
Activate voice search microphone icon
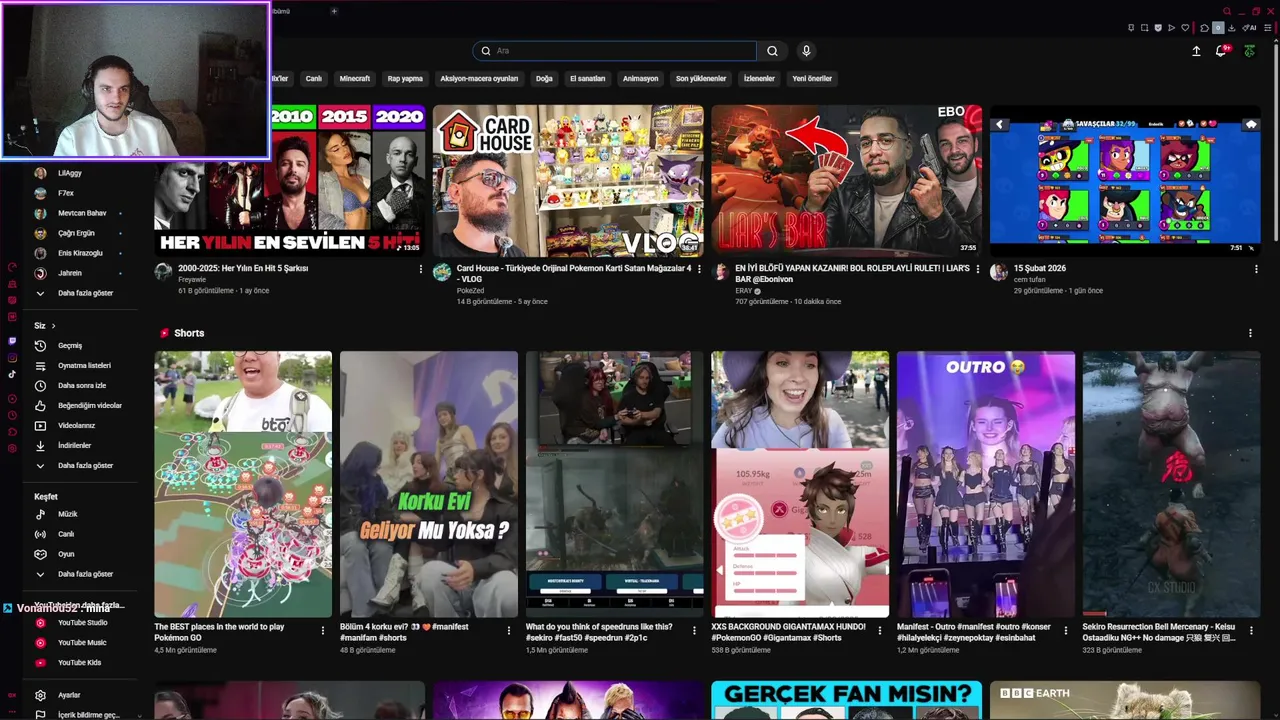tap(806, 51)
